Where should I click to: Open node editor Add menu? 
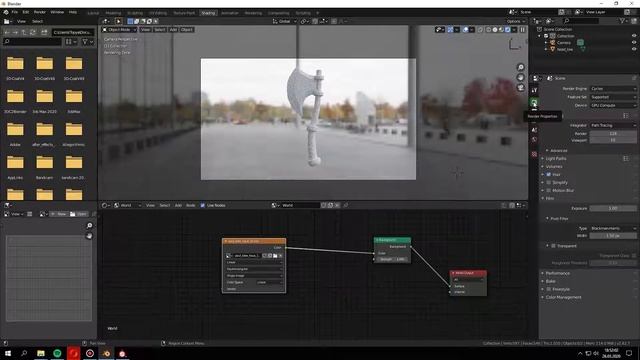[178, 205]
